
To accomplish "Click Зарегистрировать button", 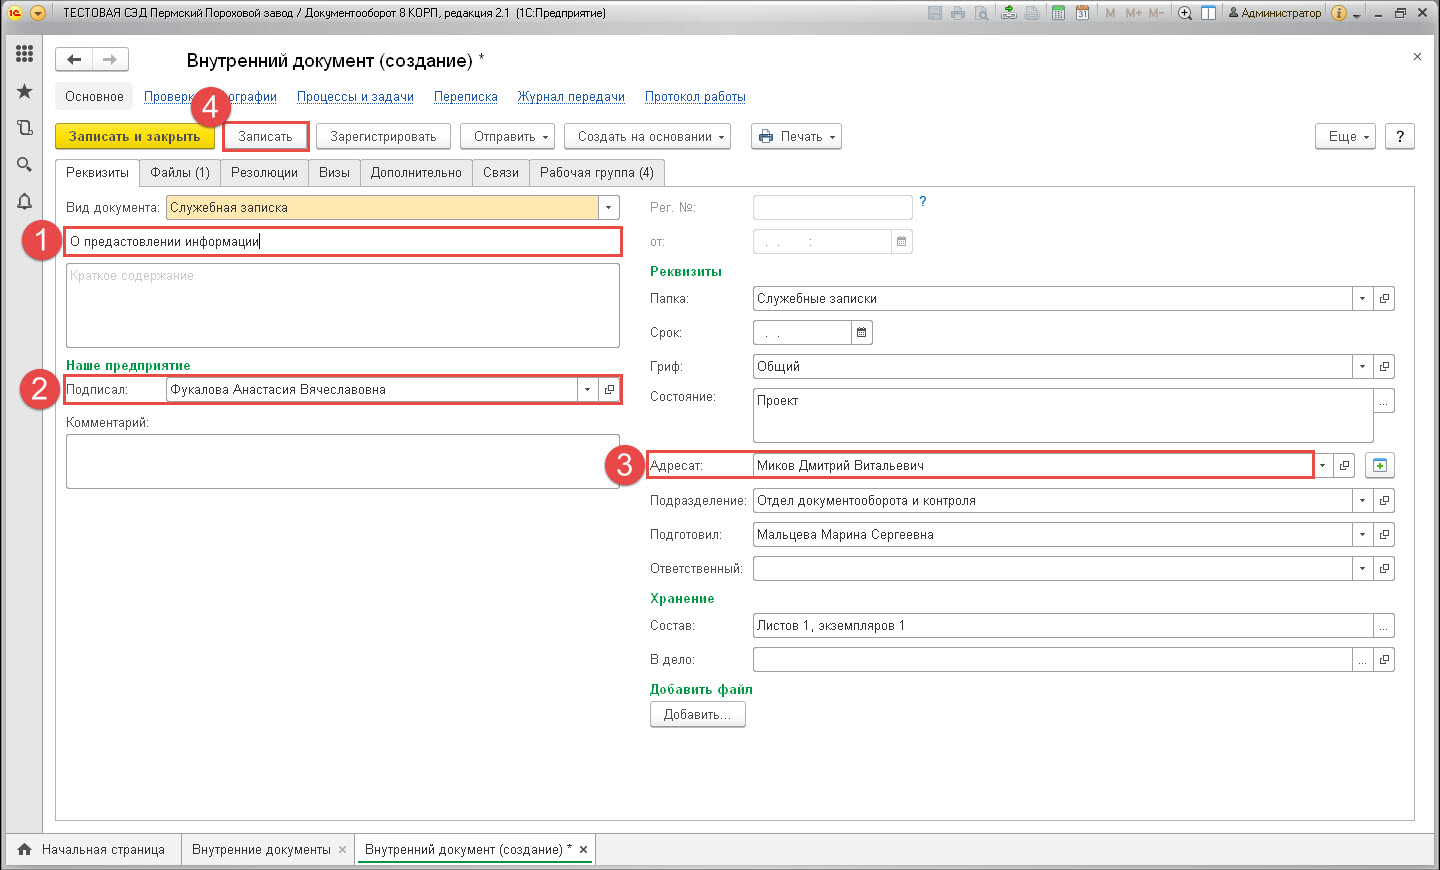I will click(383, 136).
